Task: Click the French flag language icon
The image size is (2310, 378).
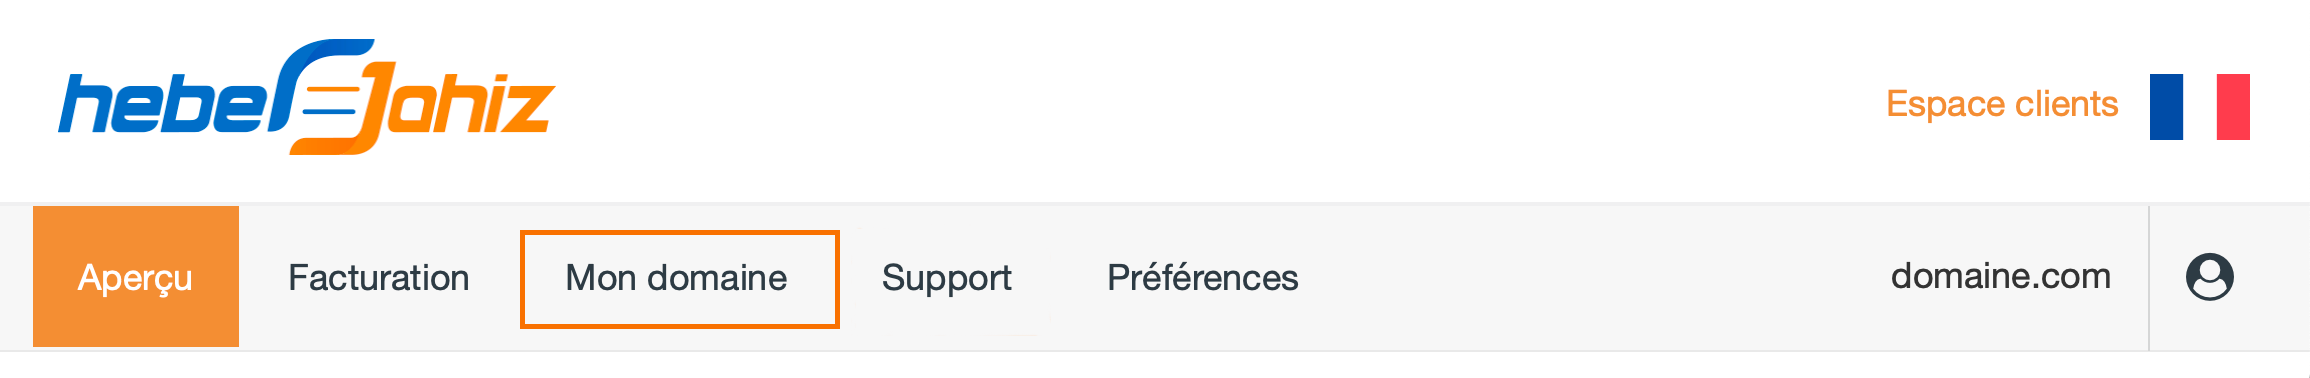Action: click(x=2200, y=107)
